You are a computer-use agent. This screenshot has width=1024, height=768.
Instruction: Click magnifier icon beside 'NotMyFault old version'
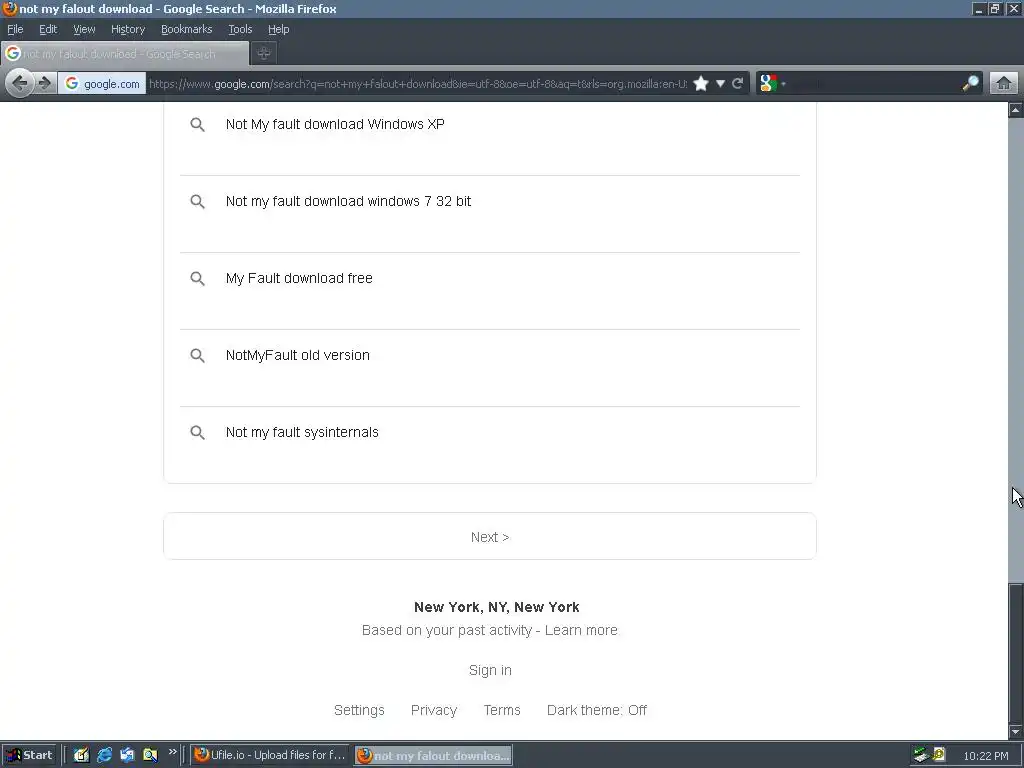tap(197, 356)
